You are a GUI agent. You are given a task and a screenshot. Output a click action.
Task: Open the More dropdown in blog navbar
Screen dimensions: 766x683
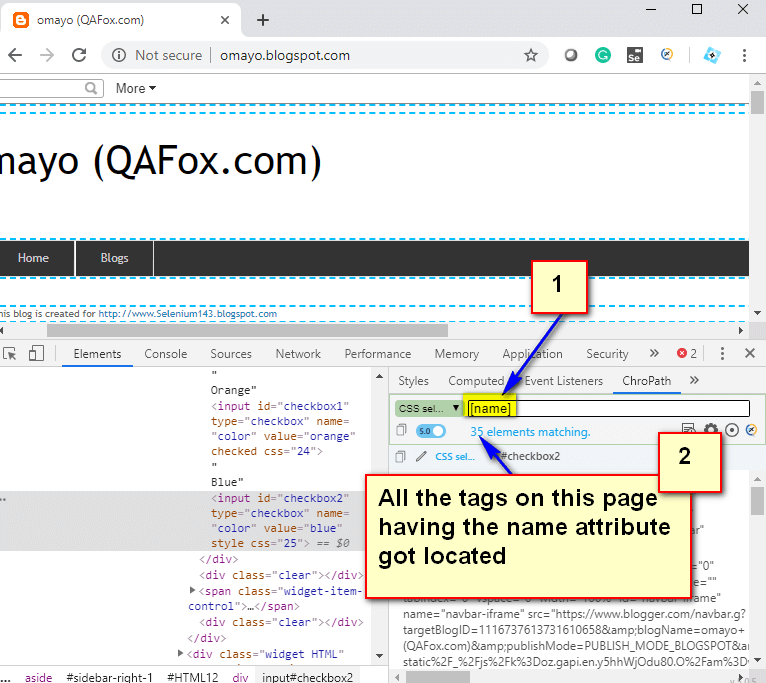pyautogui.click(x=136, y=88)
